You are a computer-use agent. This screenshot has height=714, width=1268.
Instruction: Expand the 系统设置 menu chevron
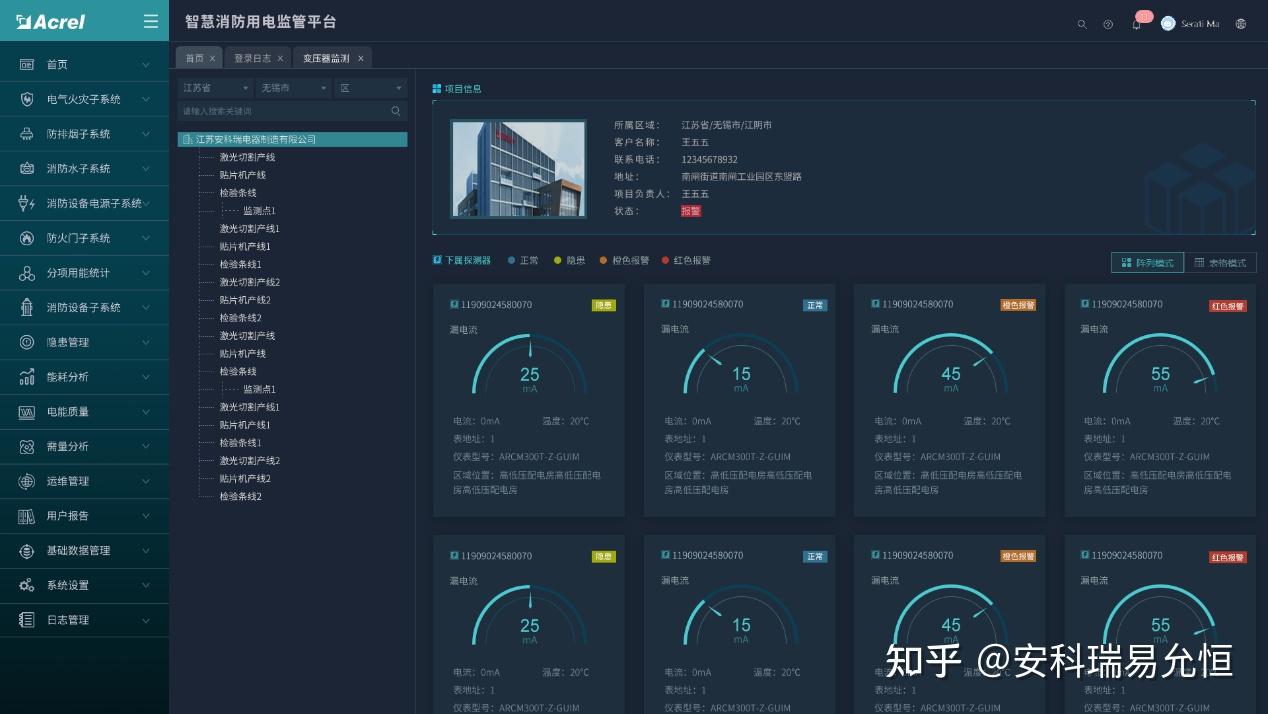[x=146, y=585]
